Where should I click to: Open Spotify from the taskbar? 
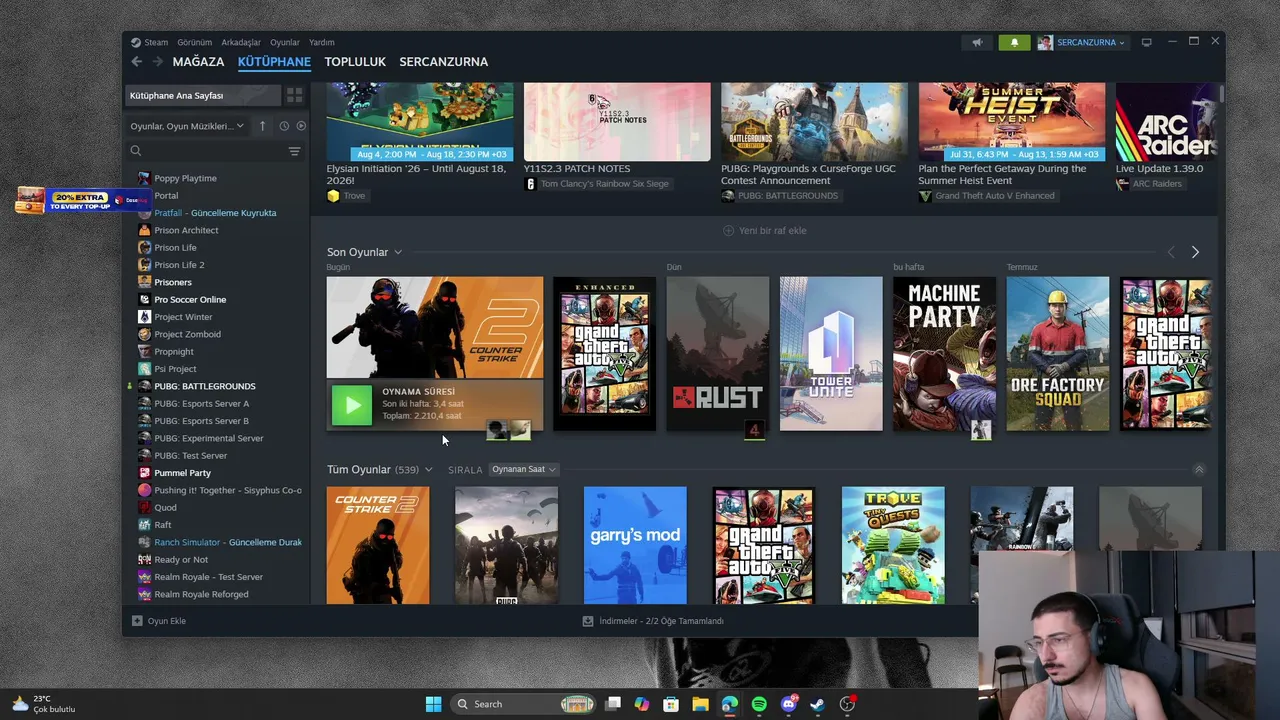pos(759,704)
